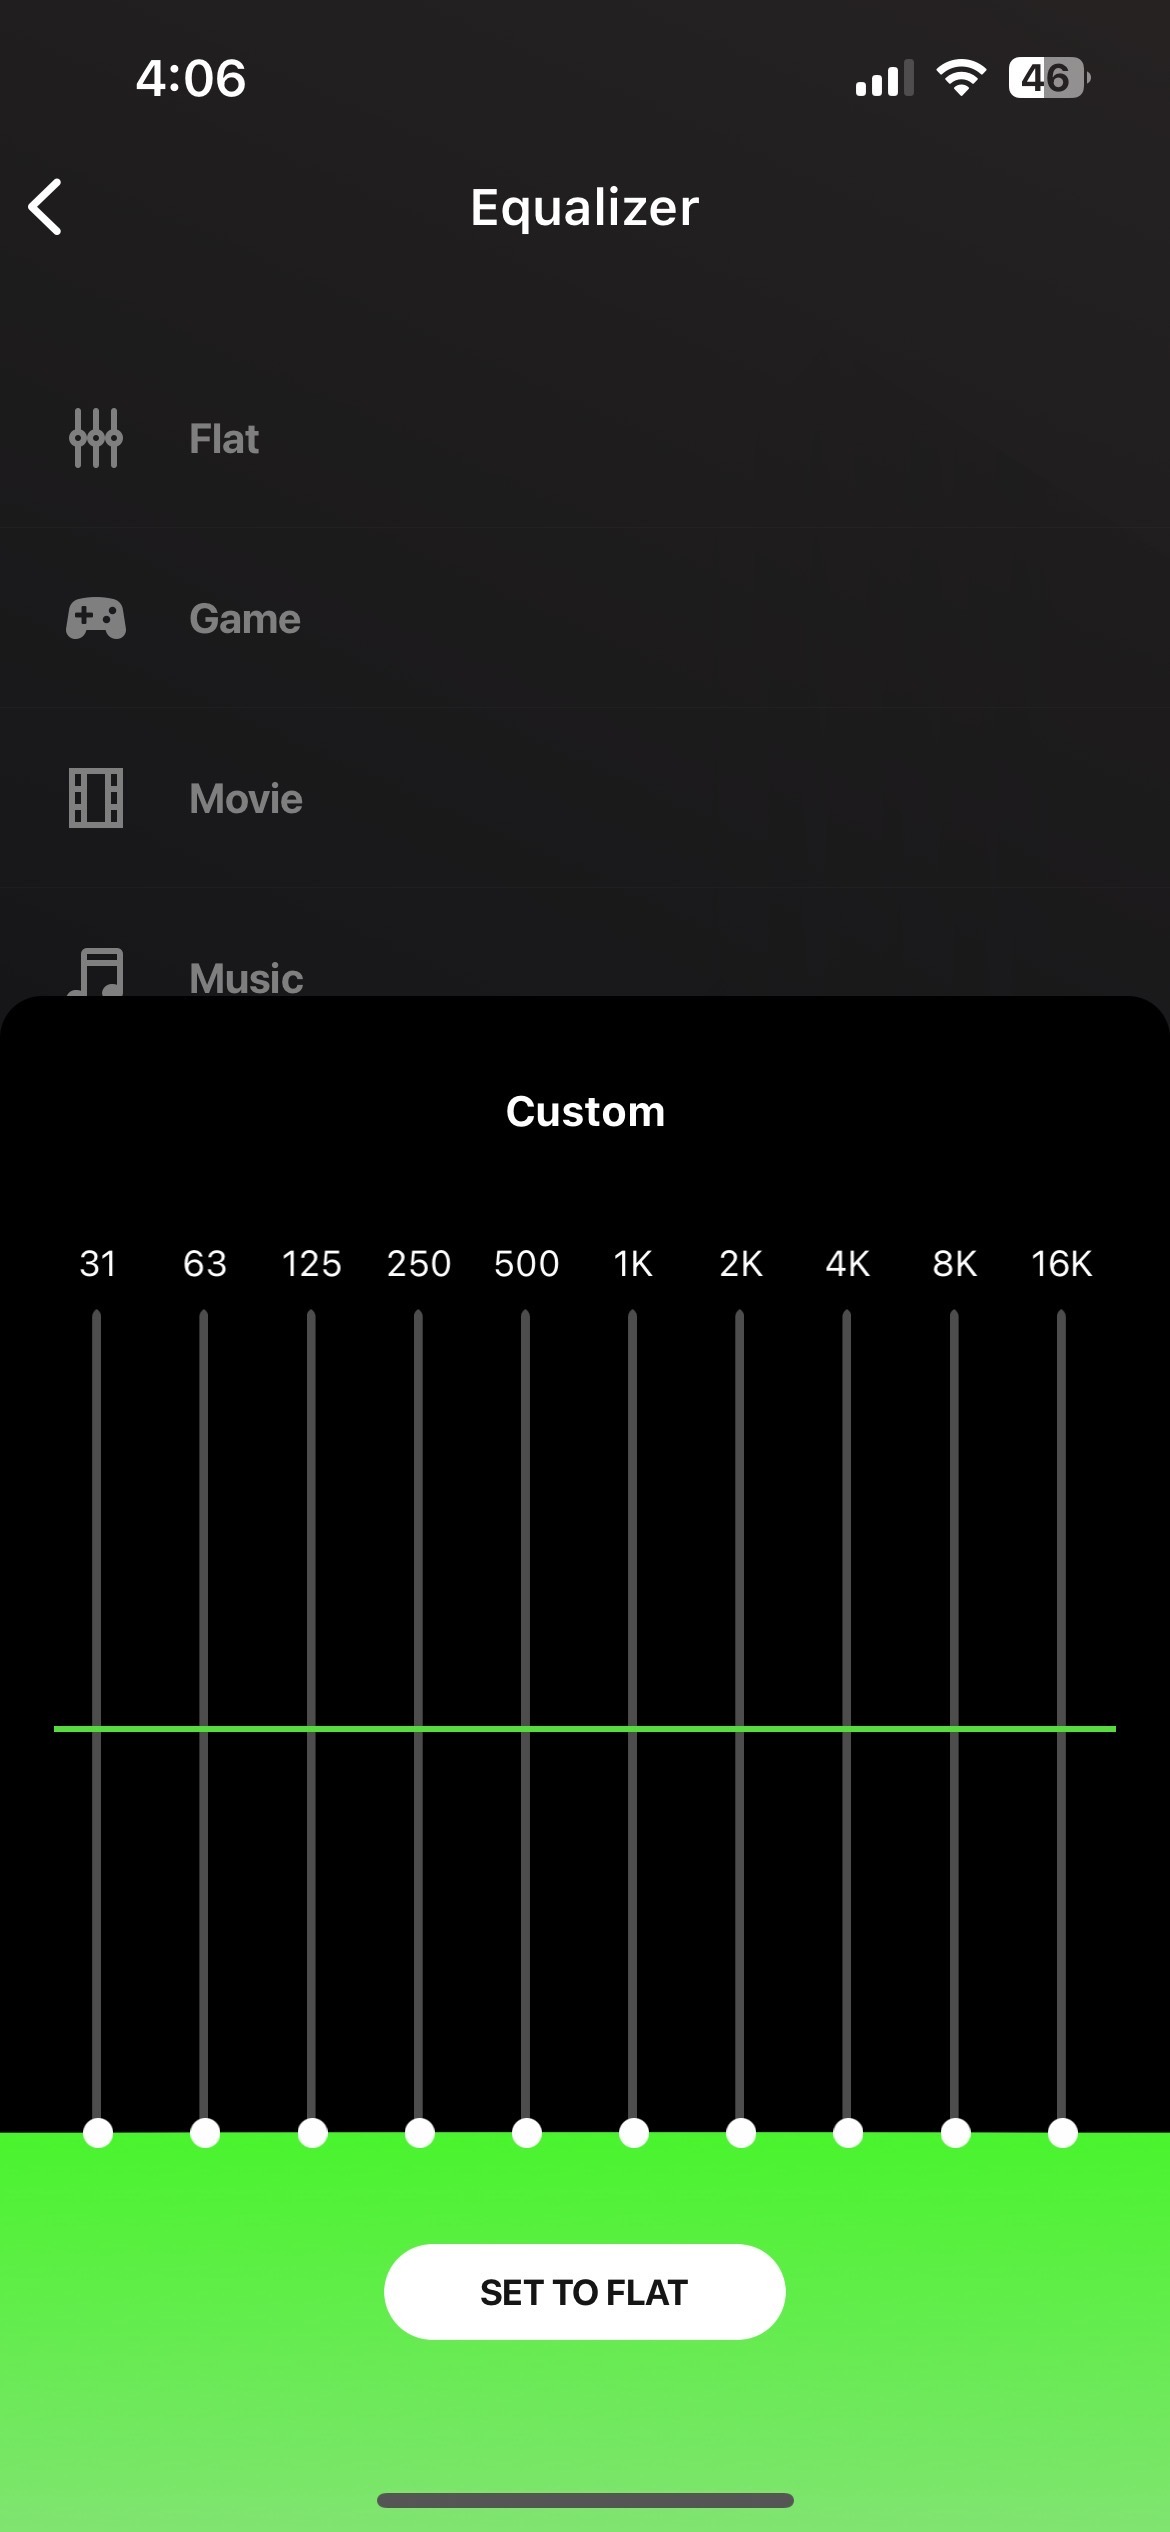Viewport: 1170px width, 2532px height.
Task: Tap the Music note icon
Action: point(96,972)
